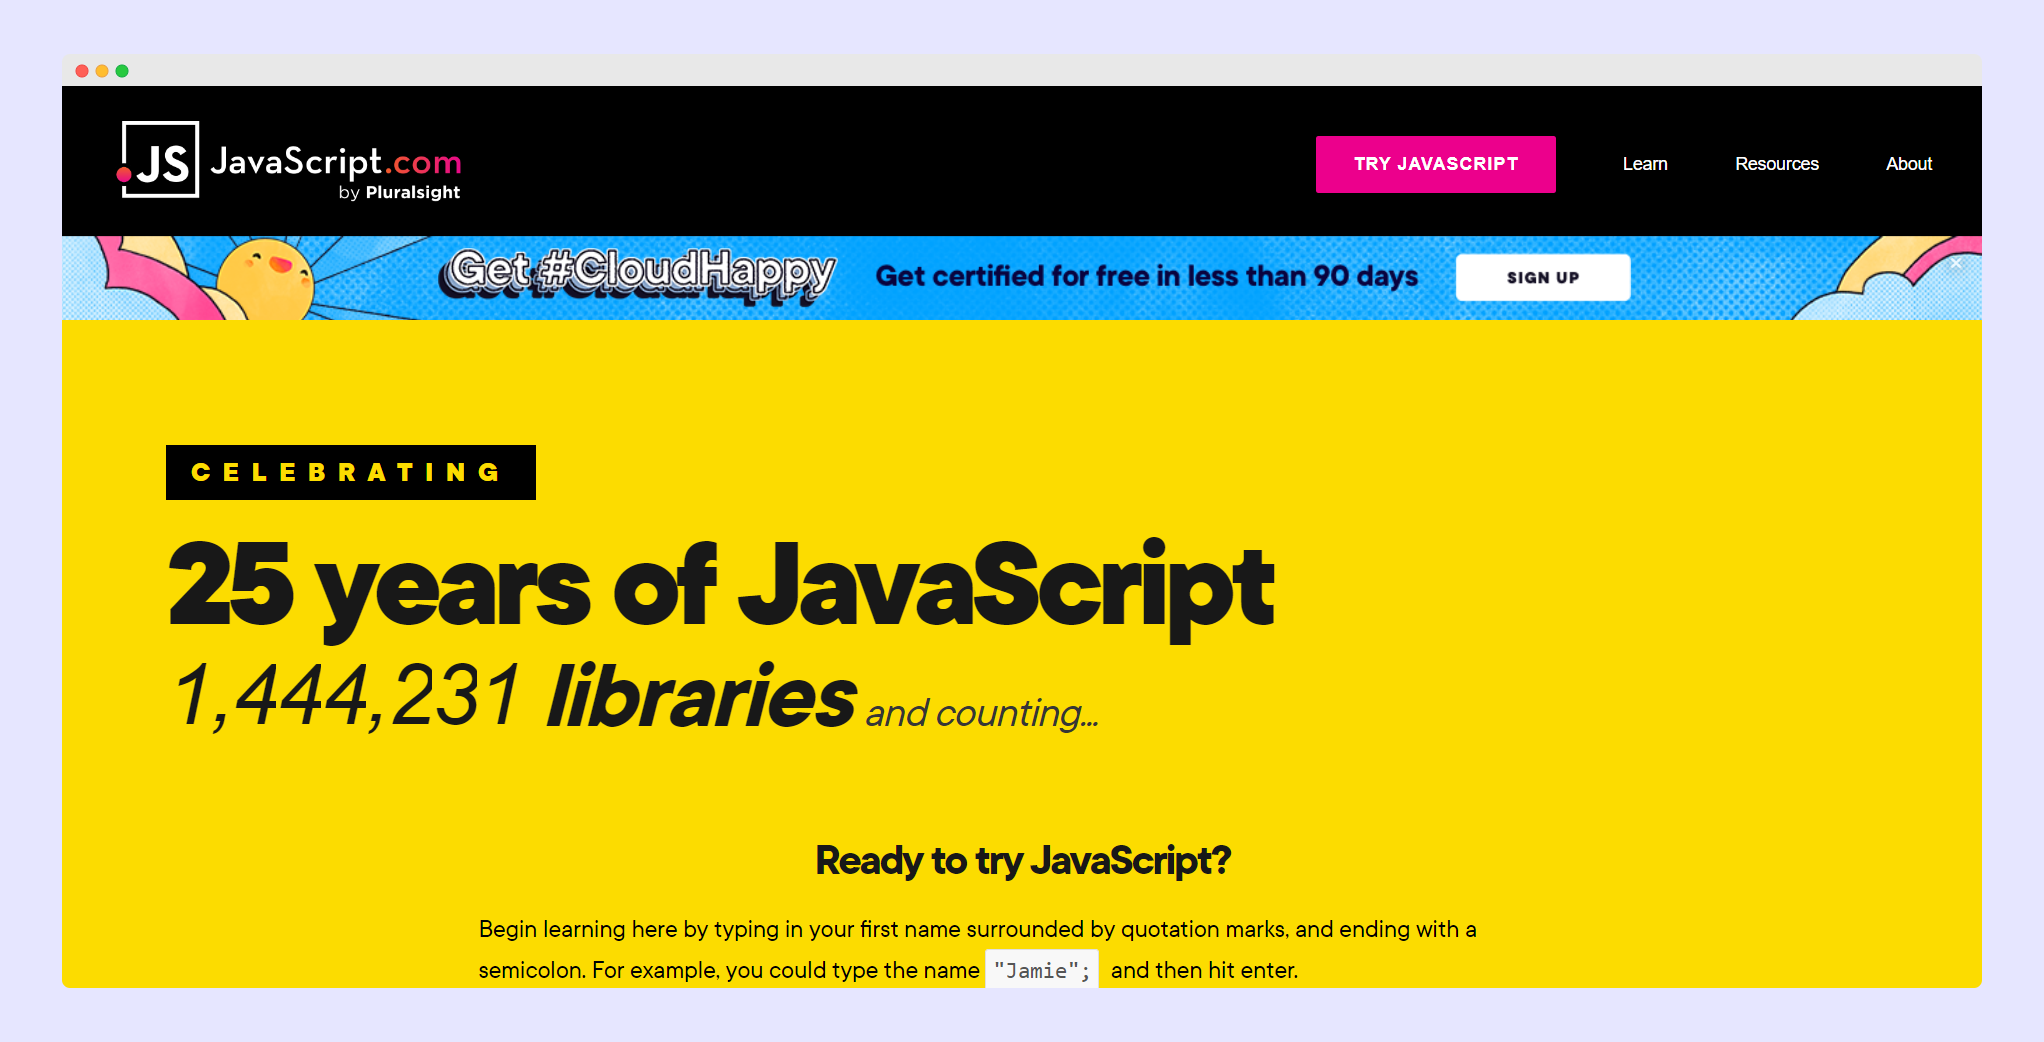This screenshot has width=2044, height=1042.
Task: Click the Get #CloudHappy banner title
Action: [x=640, y=274]
